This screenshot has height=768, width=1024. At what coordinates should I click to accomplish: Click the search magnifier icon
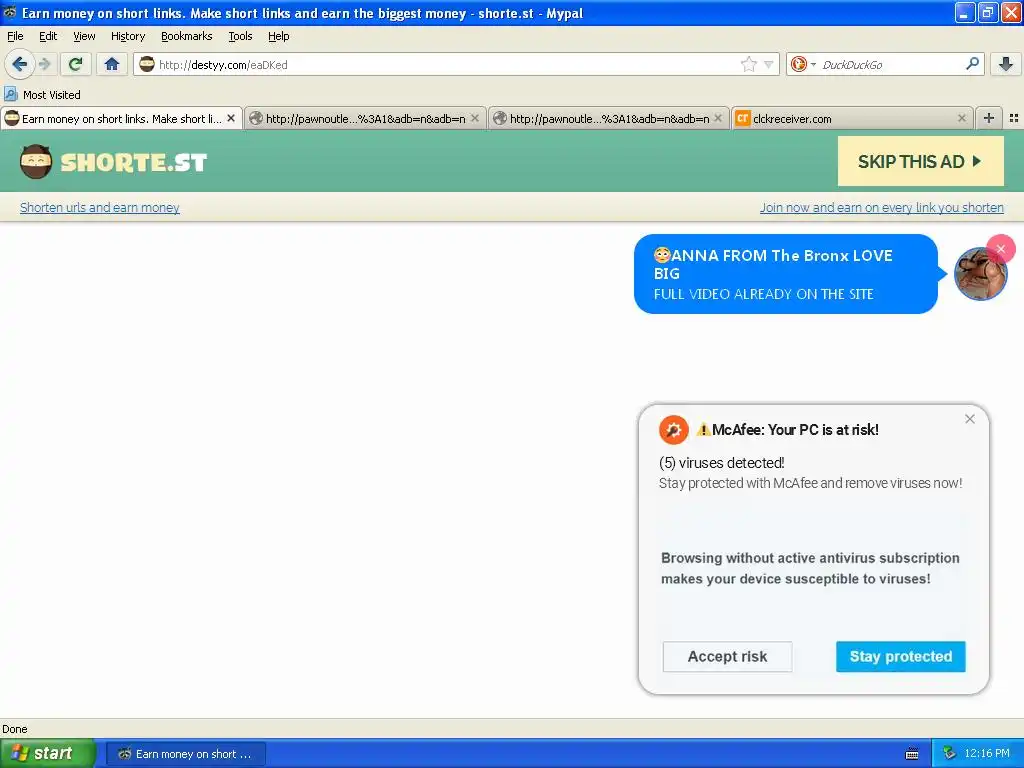point(972,63)
